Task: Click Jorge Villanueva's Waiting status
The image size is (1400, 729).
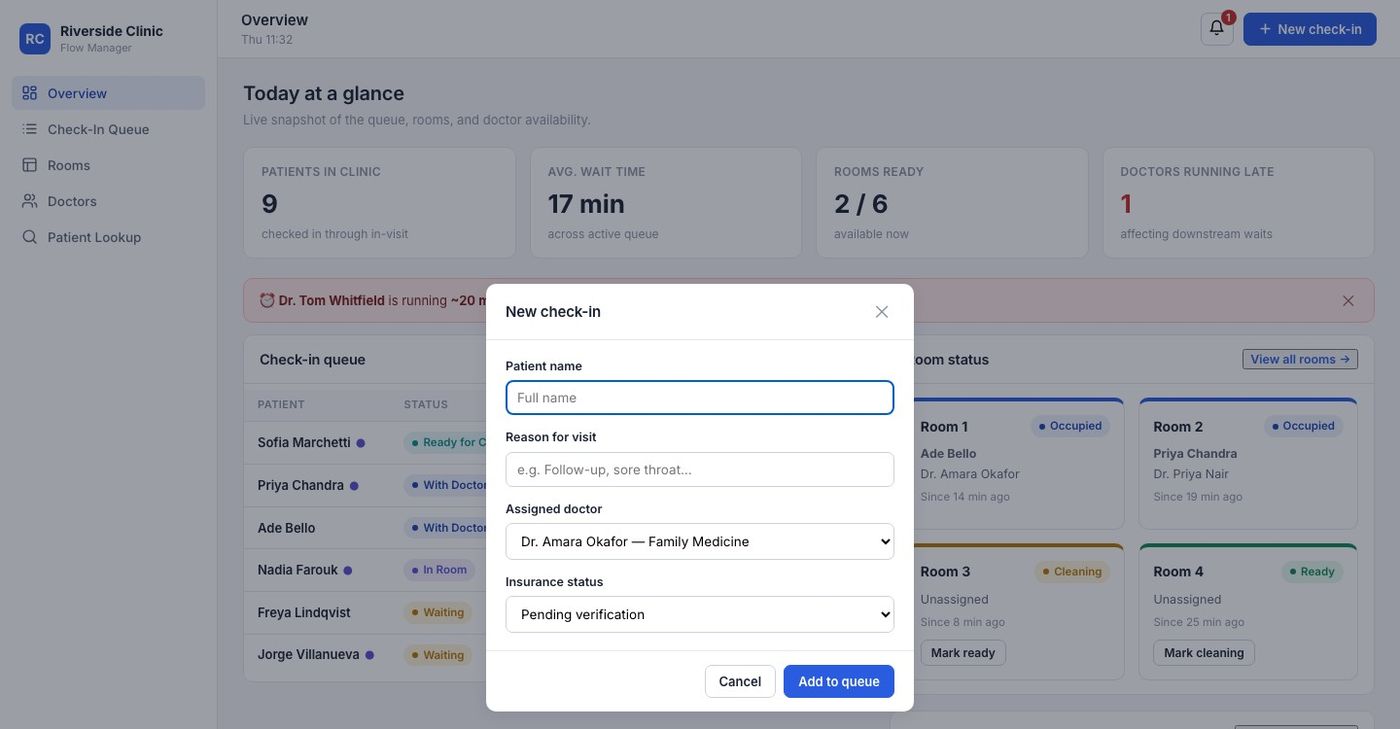Action: pyautogui.click(x=438, y=656)
